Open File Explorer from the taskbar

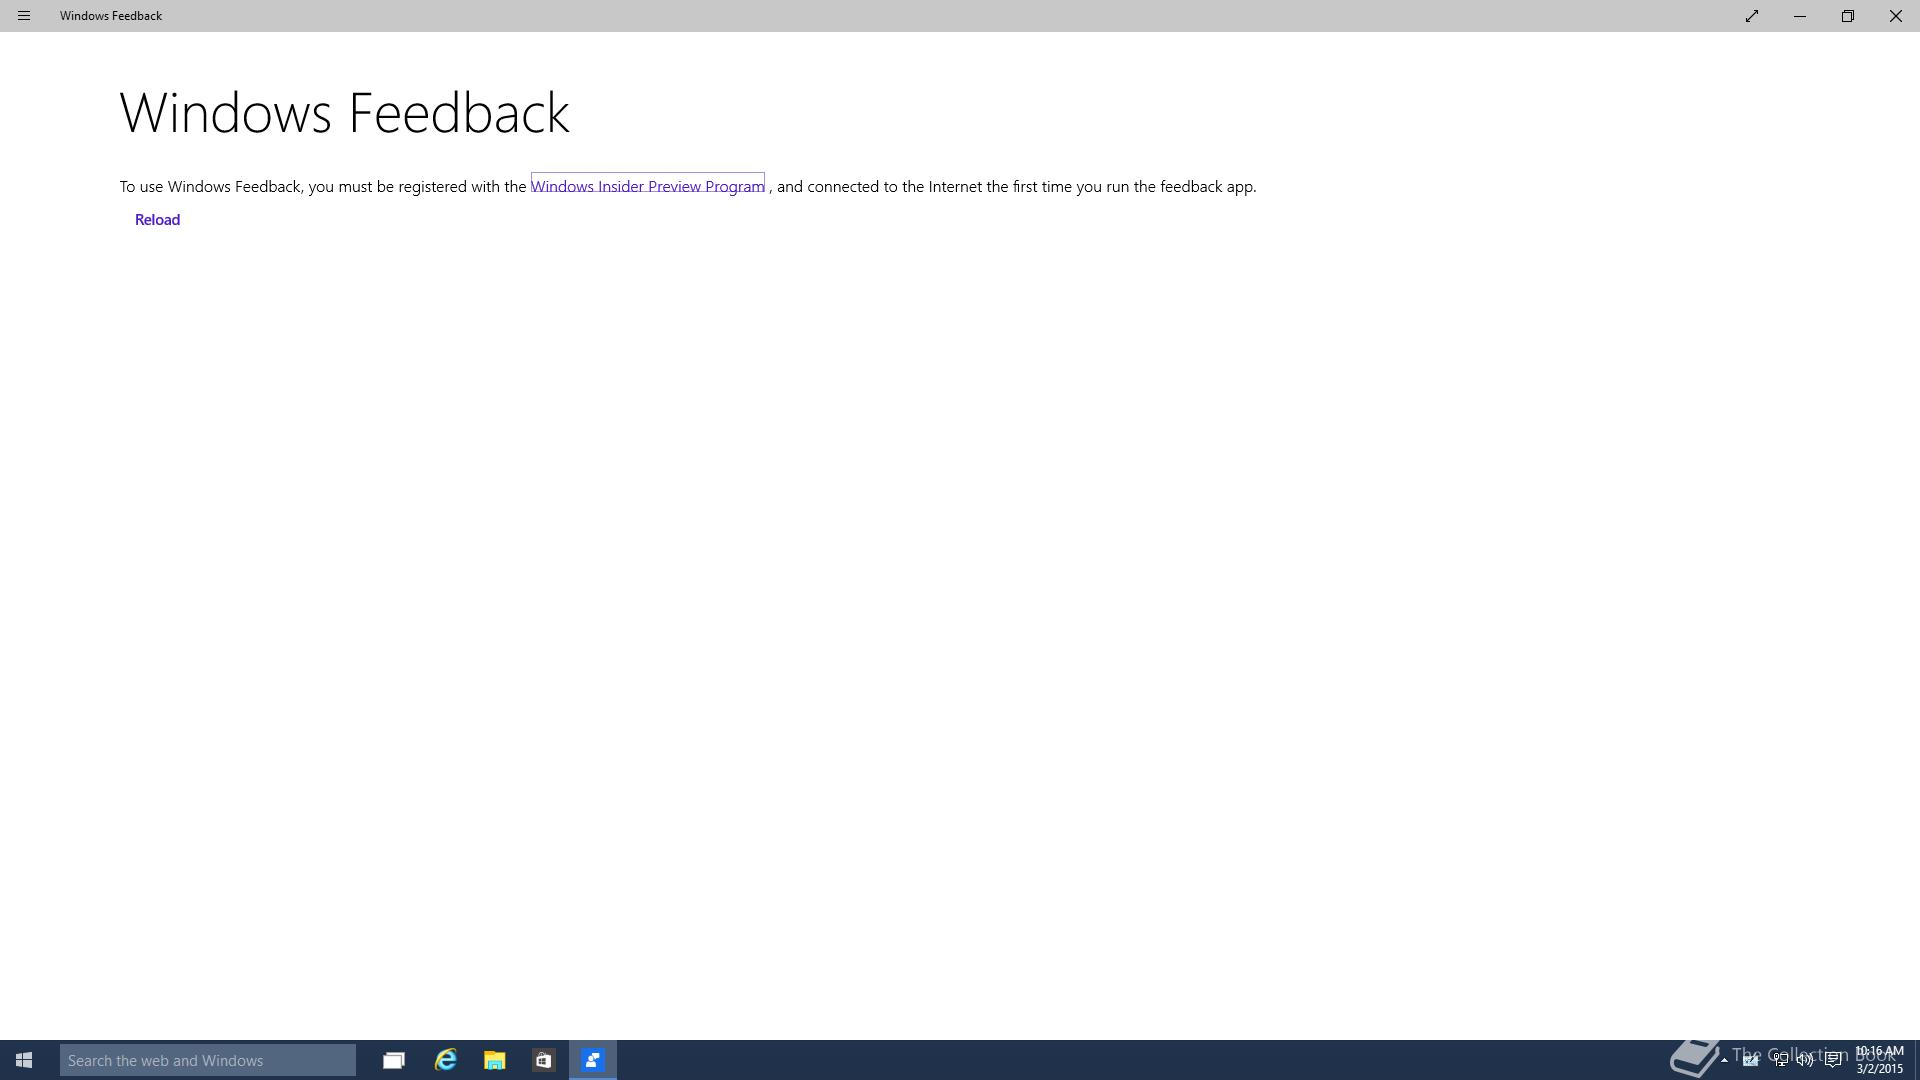tap(494, 1060)
